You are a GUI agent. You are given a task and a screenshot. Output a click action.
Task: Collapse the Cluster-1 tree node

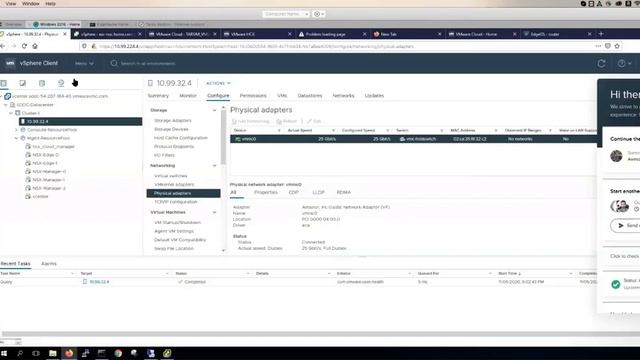[11, 113]
